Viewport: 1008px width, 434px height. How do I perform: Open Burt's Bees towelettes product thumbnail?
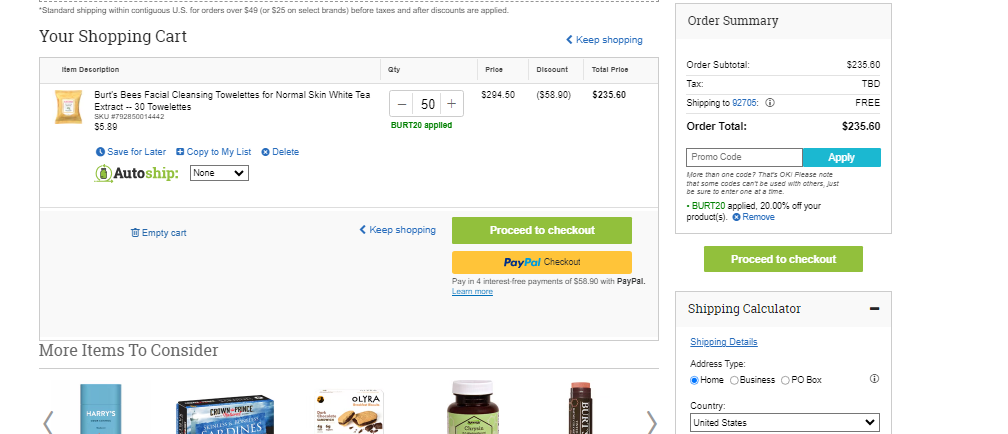pyautogui.click(x=68, y=106)
